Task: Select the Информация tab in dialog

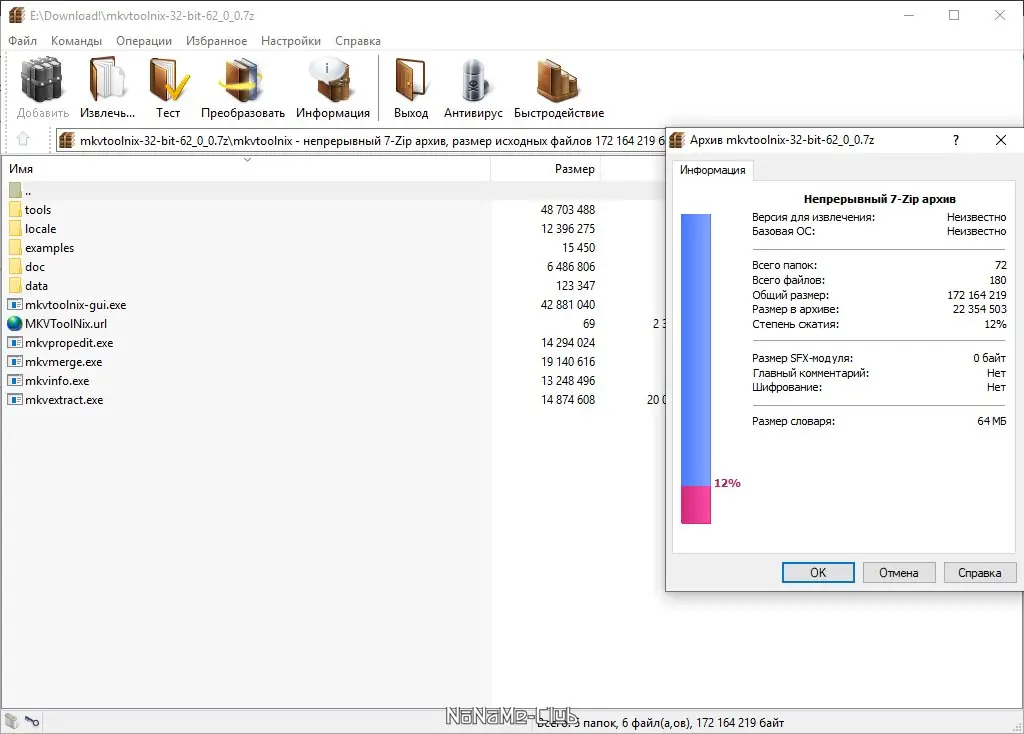Action: (x=712, y=170)
